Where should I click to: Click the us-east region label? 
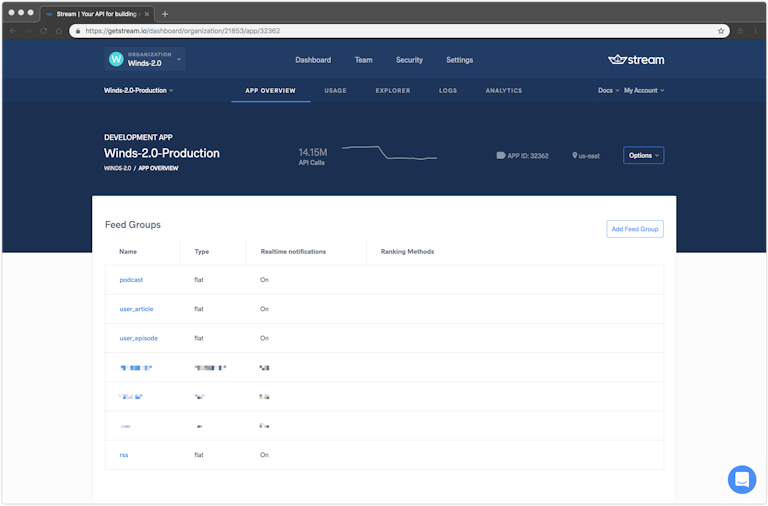[x=589, y=156]
